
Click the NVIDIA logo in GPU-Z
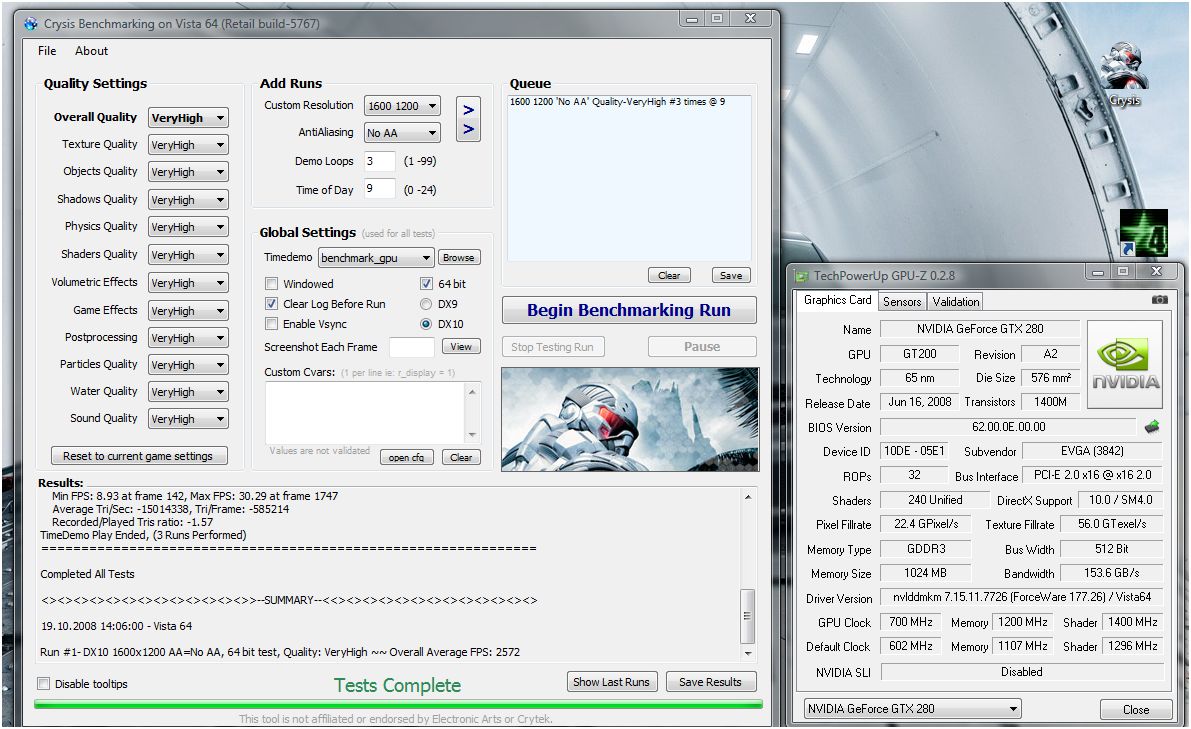1125,364
